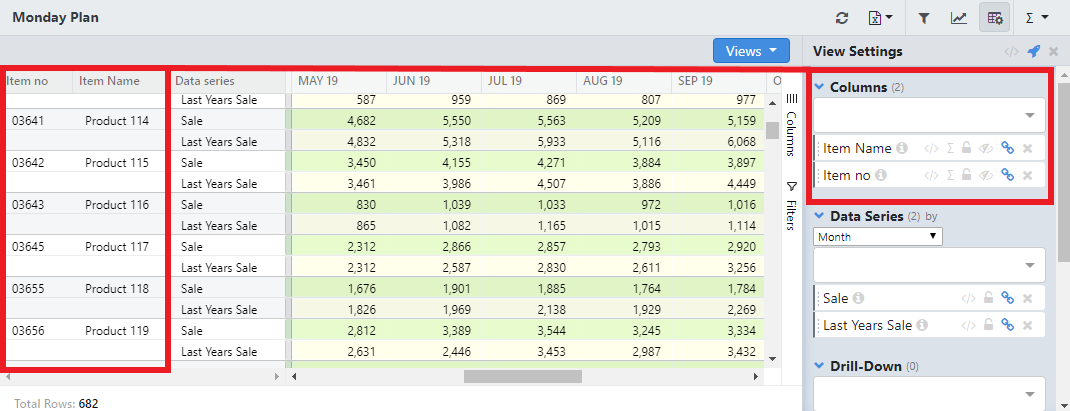Open the Month period dropdown
The height and width of the screenshot is (411, 1070).
pyautogui.click(x=878, y=237)
